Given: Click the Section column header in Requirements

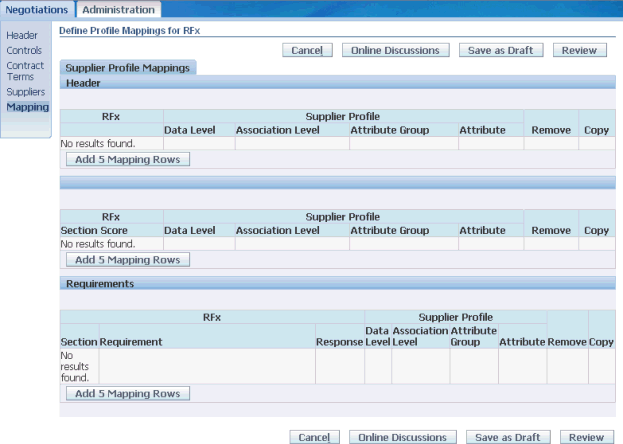Looking at the screenshot, I should coord(79,342).
